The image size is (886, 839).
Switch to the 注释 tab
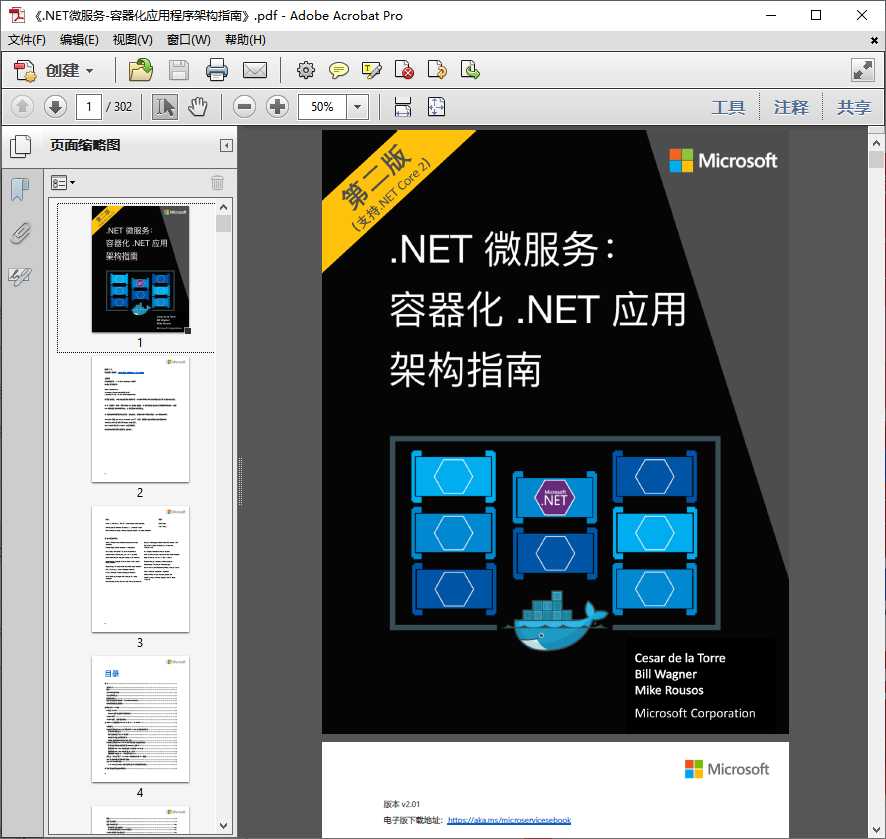(791, 107)
